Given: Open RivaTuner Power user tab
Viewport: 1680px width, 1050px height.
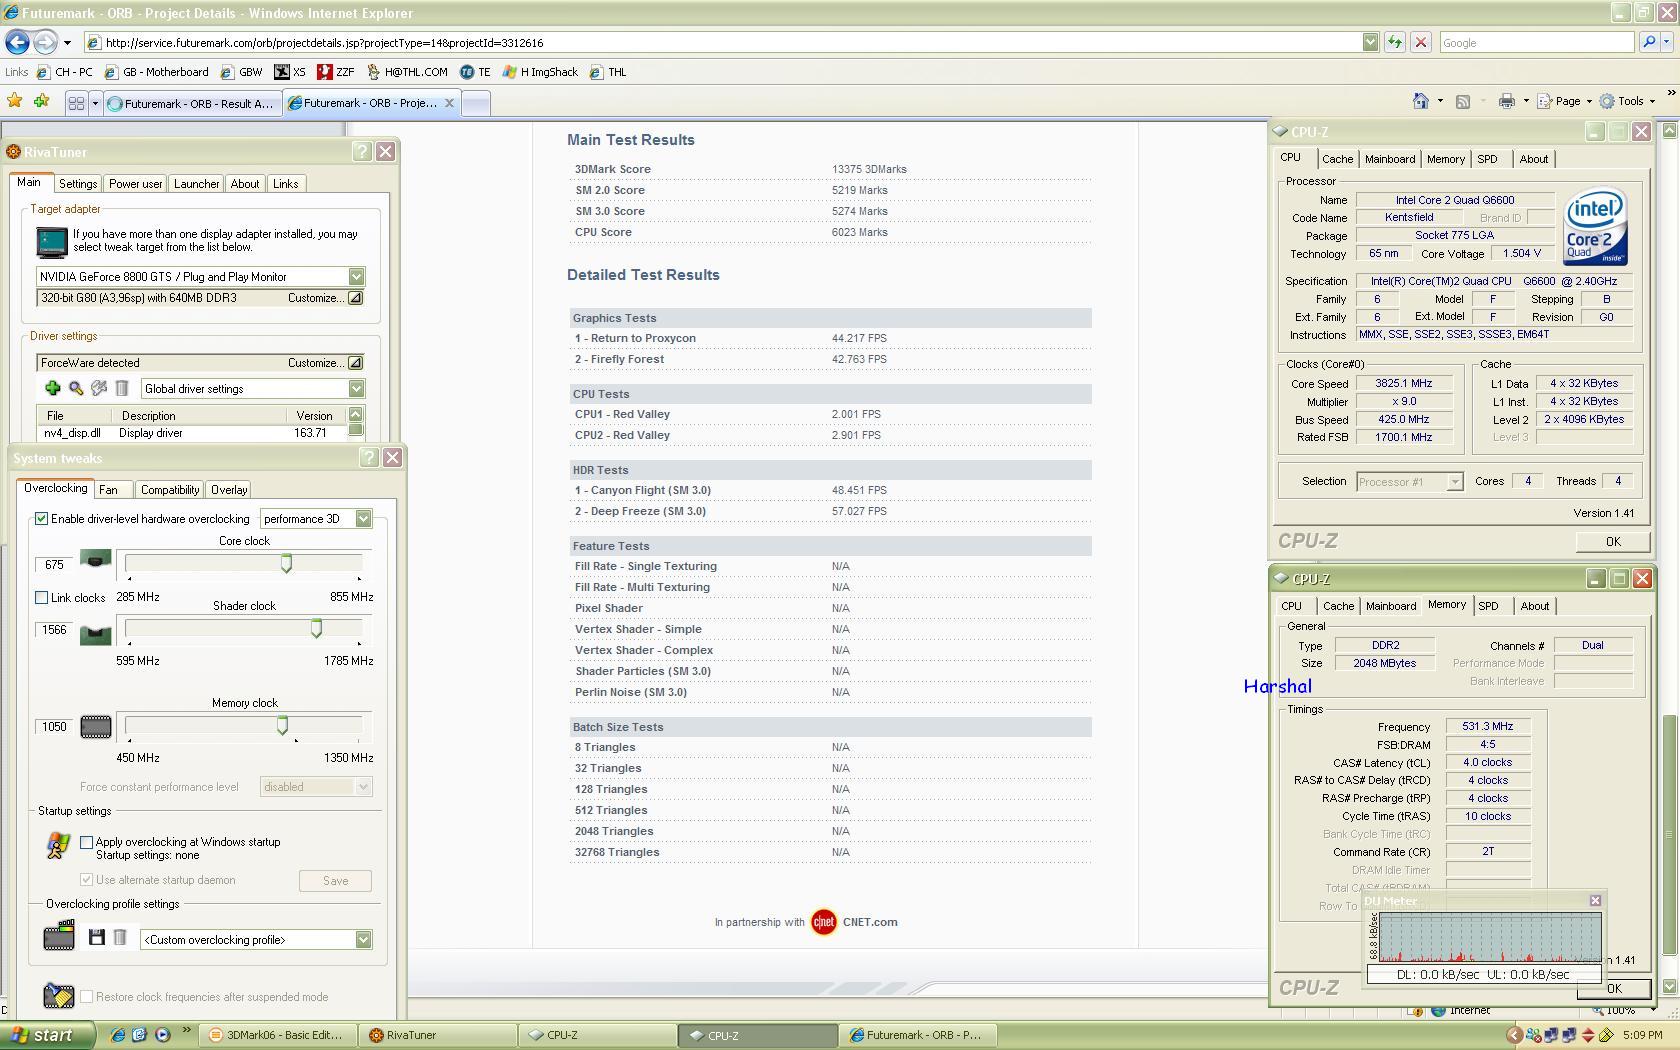Looking at the screenshot, I should click(x=135, y=184).
